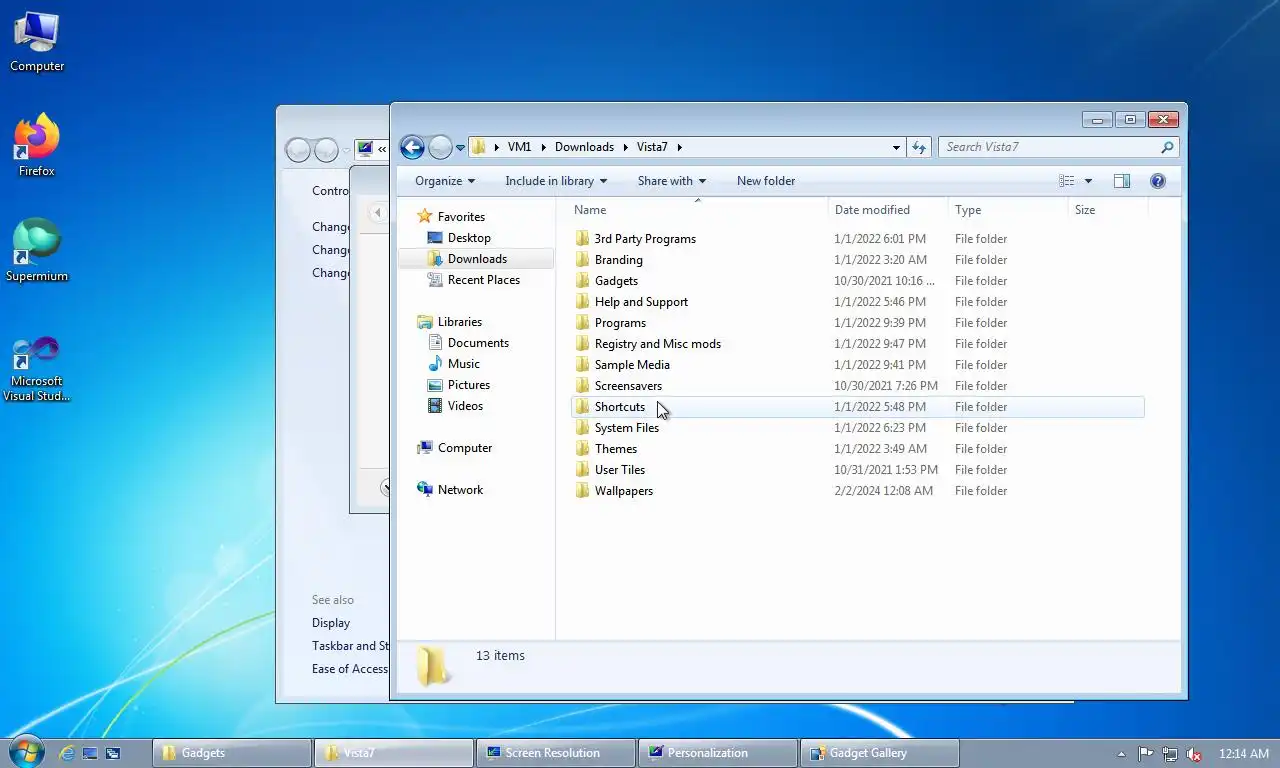1280x768 pixels.
Task: Open the Videos library
Action: (x=465, y=406)
